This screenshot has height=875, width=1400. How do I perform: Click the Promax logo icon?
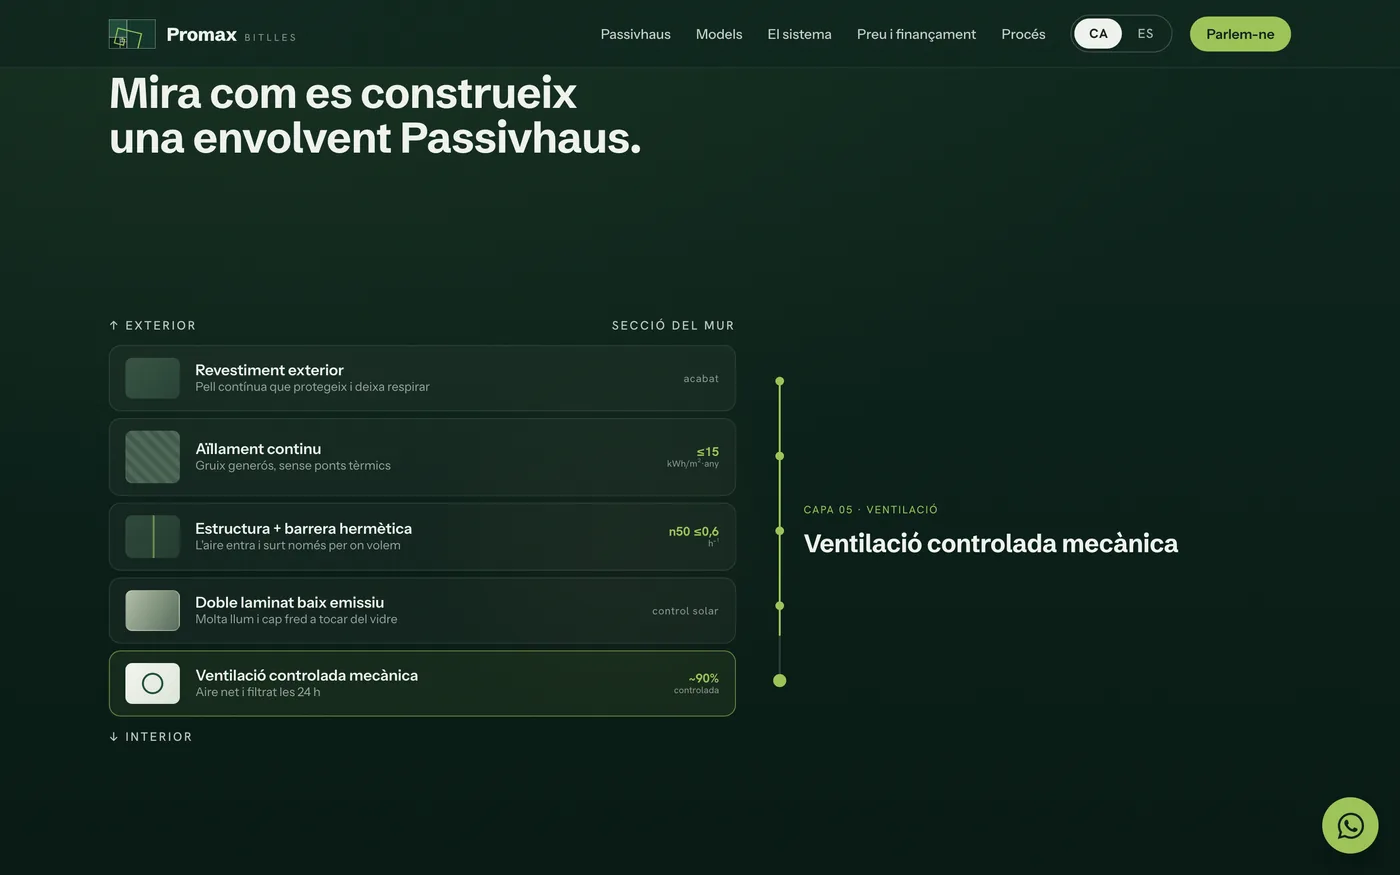coord(132,34)
